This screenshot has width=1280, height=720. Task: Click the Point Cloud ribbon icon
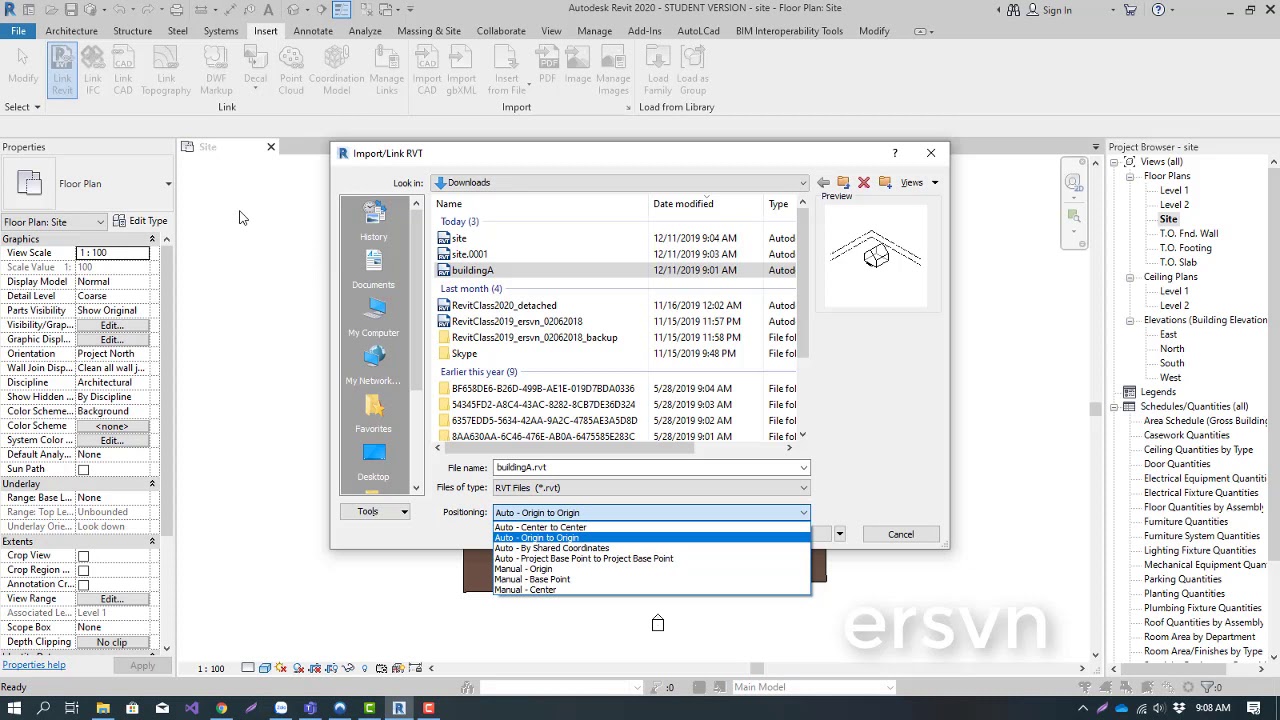point(291,70)
